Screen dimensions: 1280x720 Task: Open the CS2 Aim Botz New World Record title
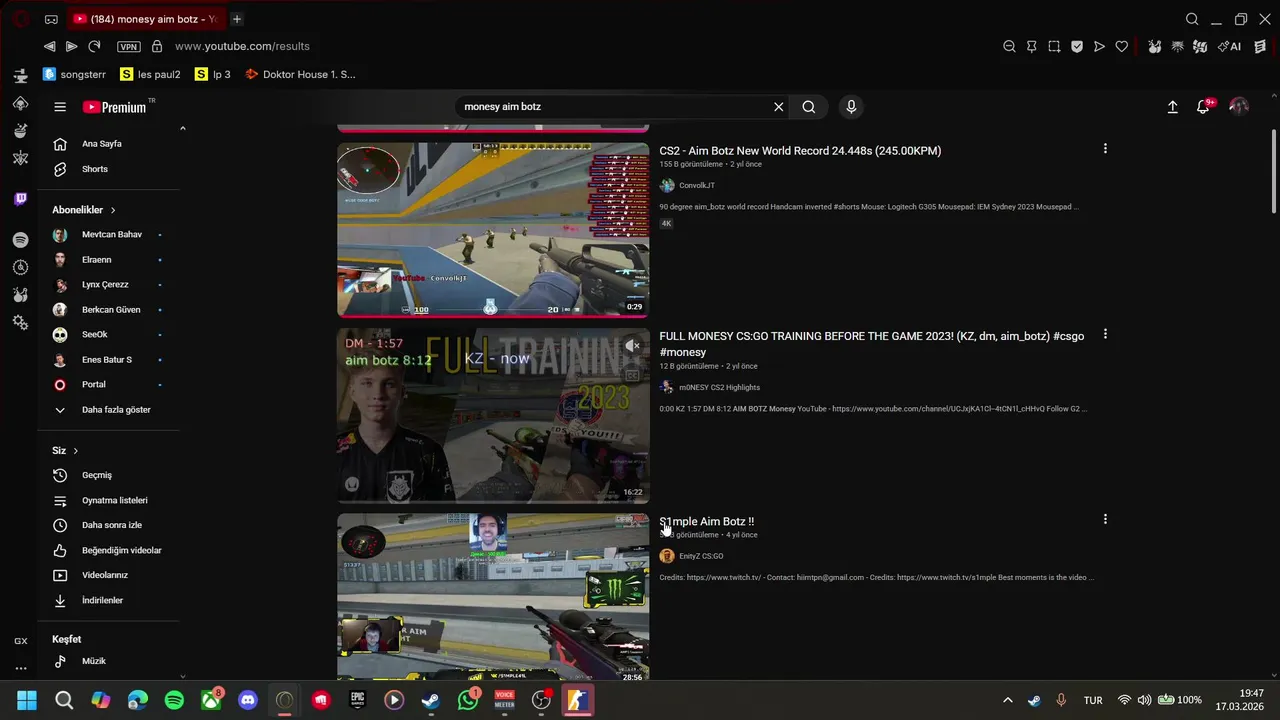(800, 151)
